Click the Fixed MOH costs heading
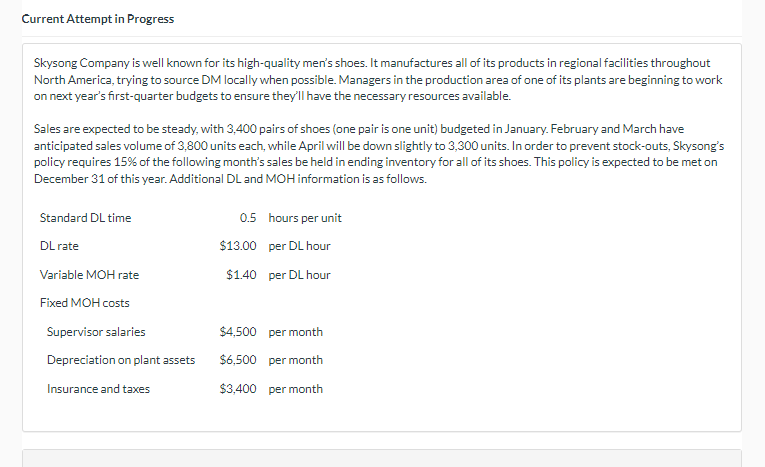 tap(84, 303)
